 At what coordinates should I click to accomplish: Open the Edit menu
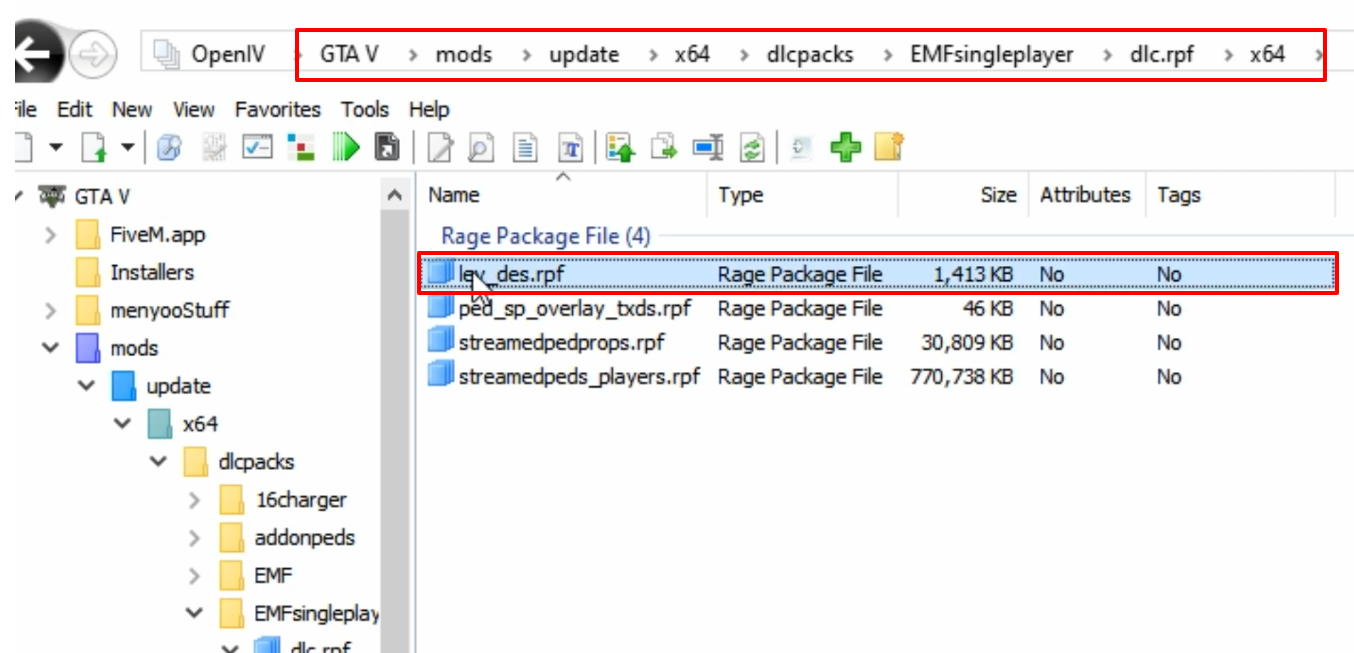(75, 109)
